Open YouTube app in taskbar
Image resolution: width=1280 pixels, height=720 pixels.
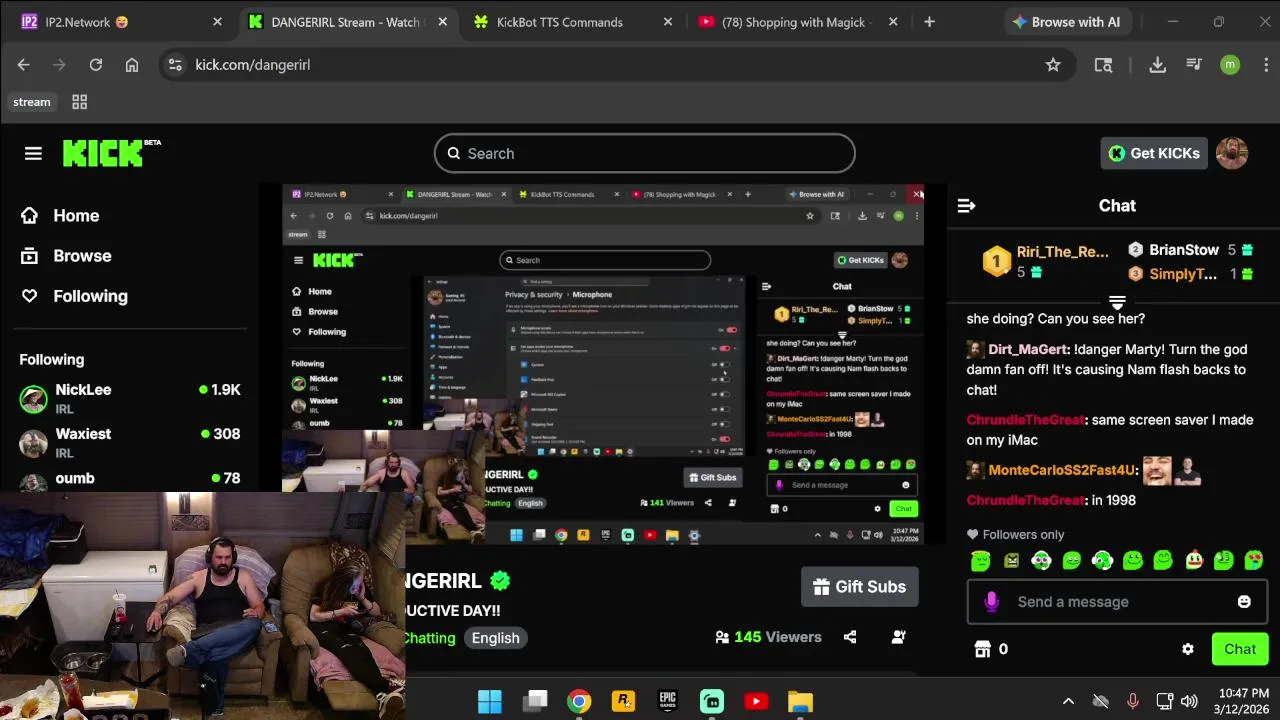tap(756, 701)
